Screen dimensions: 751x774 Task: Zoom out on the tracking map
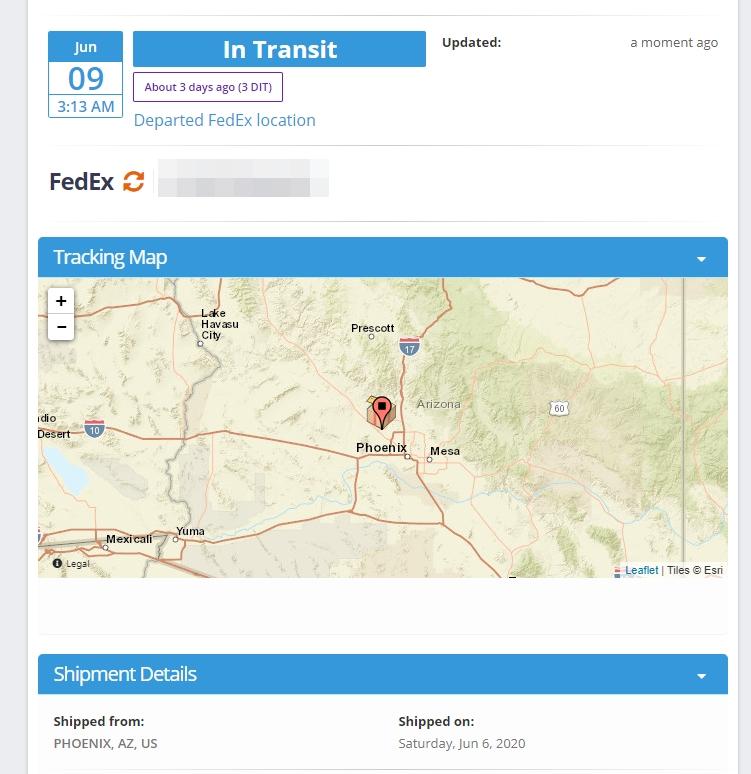coord(61,327)
